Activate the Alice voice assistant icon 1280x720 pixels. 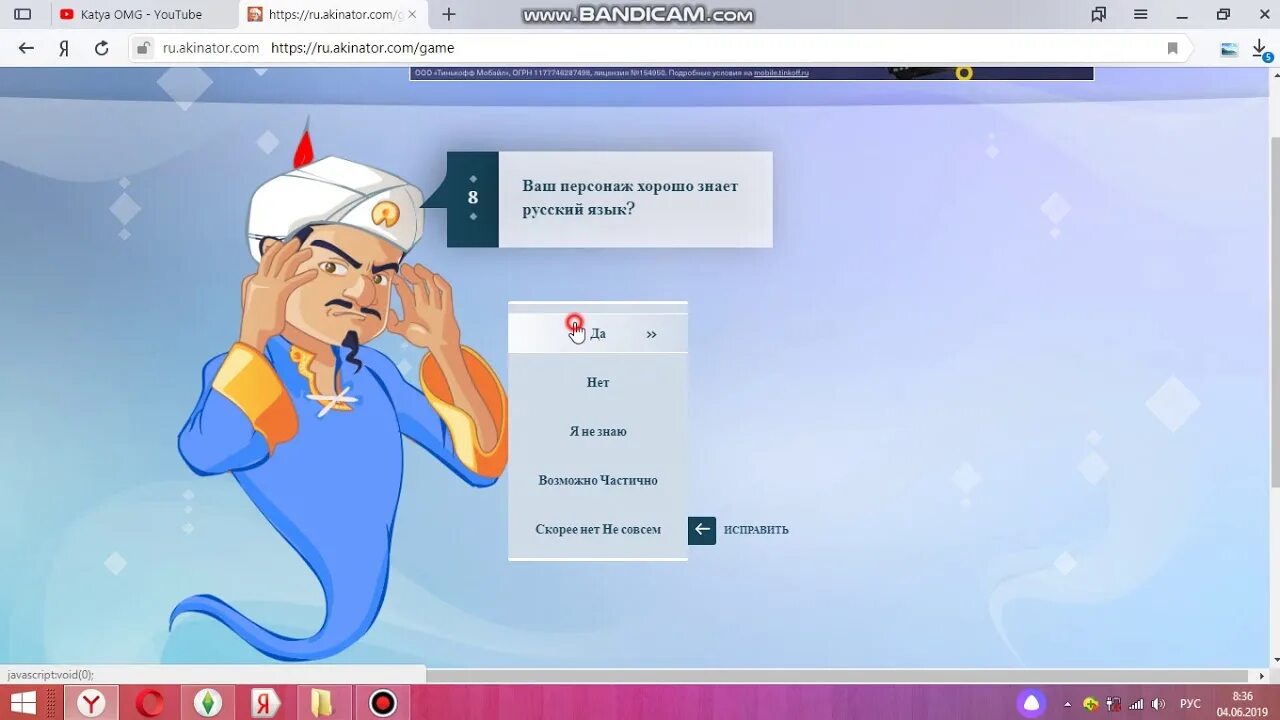[x=1032, y=703]
